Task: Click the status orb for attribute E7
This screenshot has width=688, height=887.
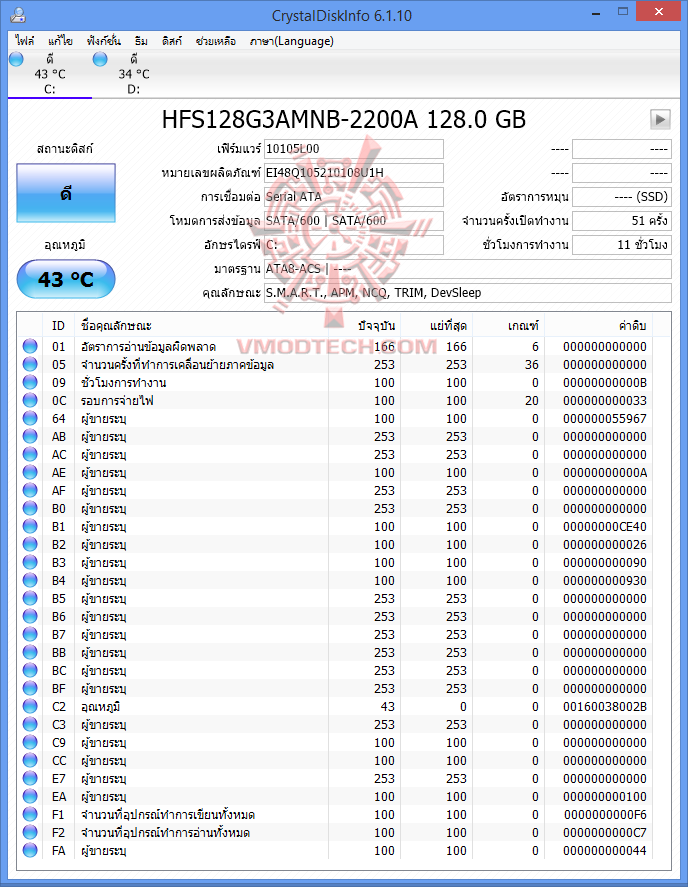Action: click(30, 778)
